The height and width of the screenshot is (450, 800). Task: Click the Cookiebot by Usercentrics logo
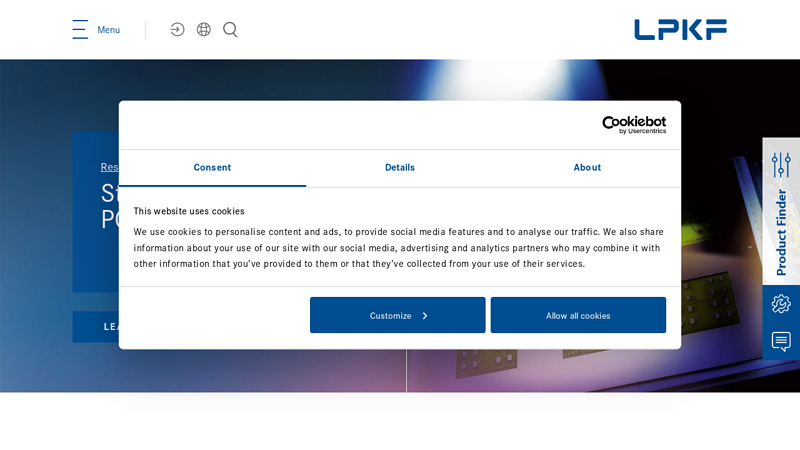coord(633,125)
